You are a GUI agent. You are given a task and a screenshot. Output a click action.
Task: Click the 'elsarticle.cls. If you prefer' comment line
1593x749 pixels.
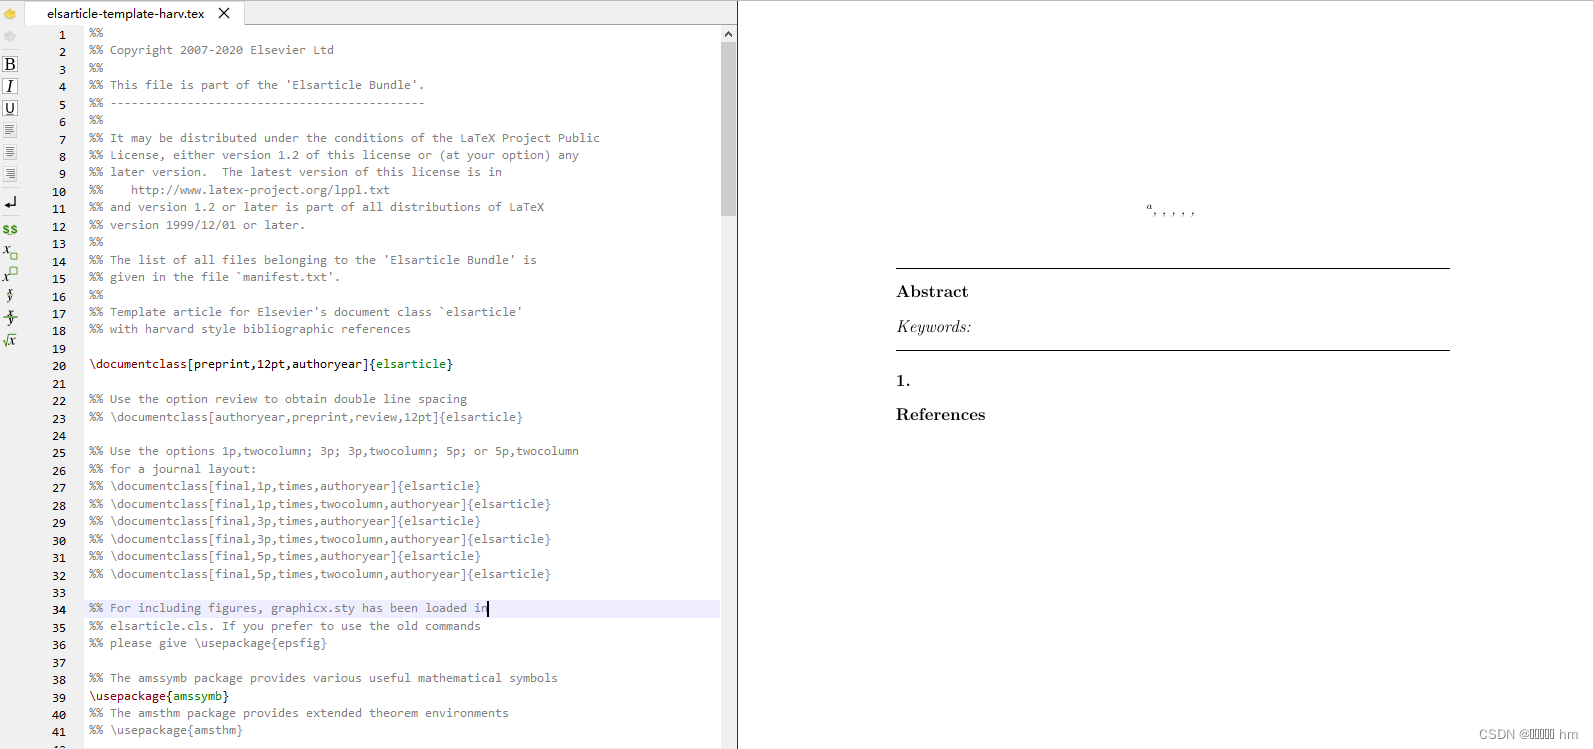point(285,626)
